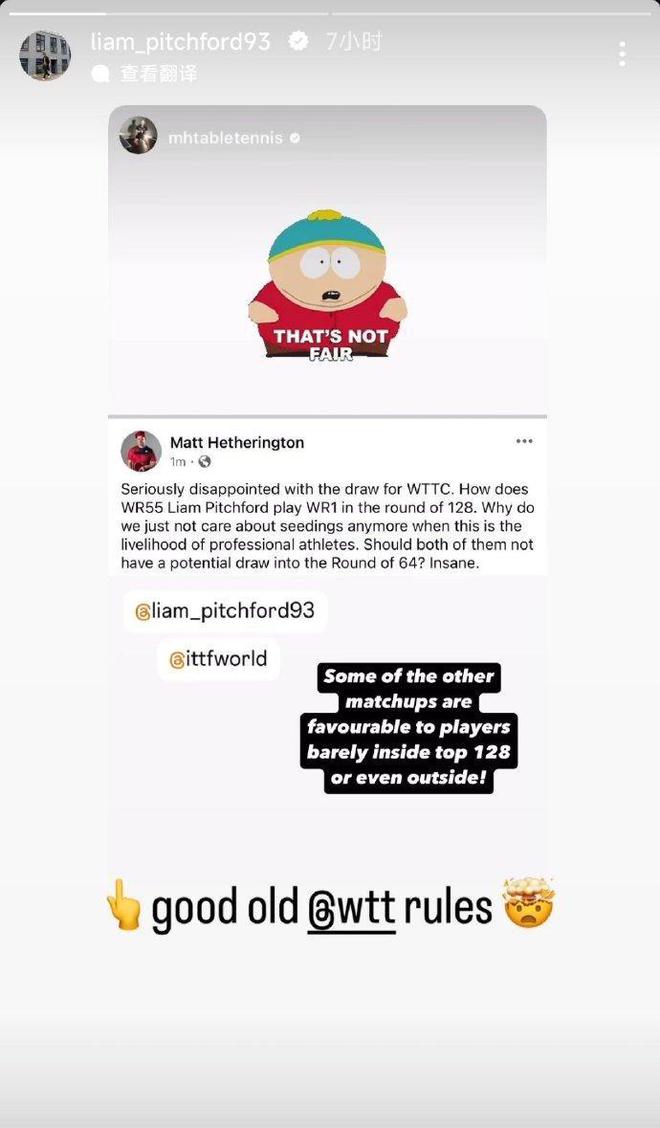660x1128 pixels.
Task: Tap 查看翻译 to see translation
Action: coord(158,73)
